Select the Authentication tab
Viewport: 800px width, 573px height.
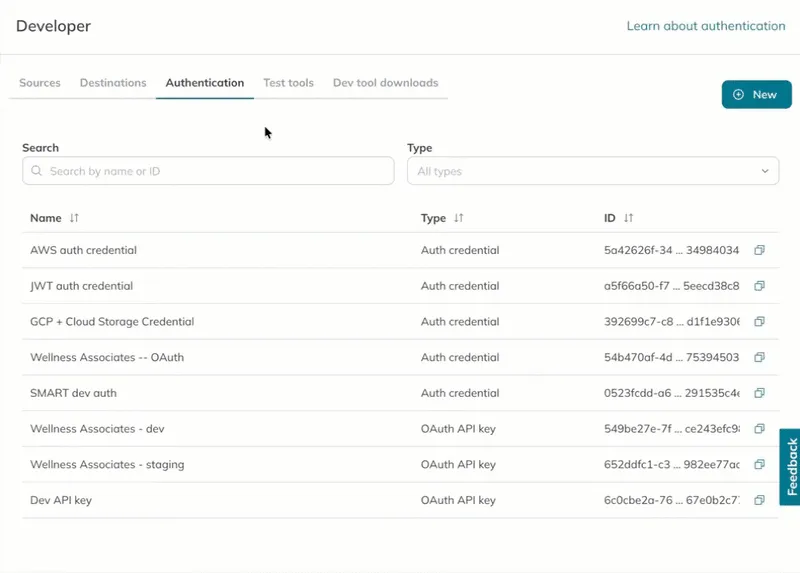coord(205,83)
